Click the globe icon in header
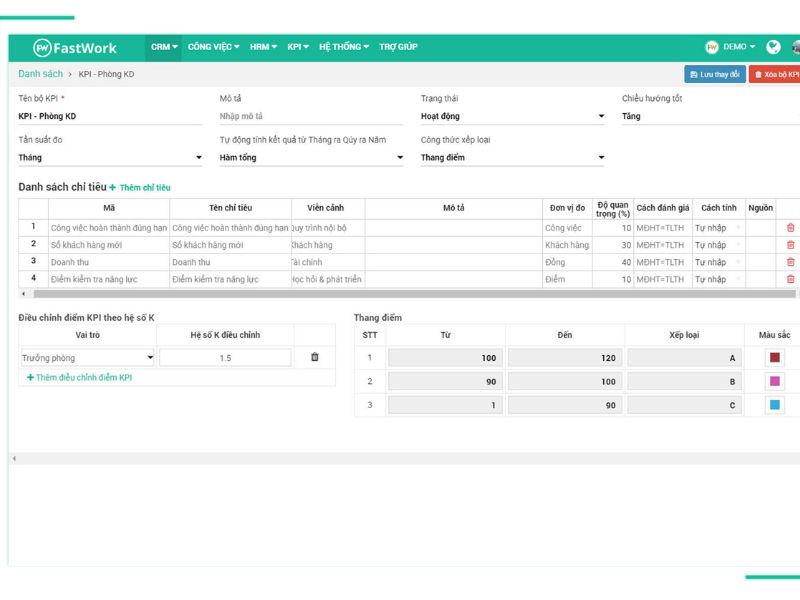The height and width of the screenshot is (600, 800). pyautogui.click(x=773, y=47)
